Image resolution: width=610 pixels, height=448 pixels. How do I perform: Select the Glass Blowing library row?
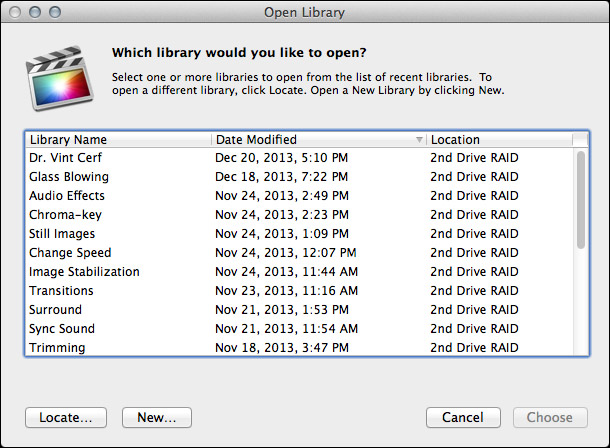299,177
